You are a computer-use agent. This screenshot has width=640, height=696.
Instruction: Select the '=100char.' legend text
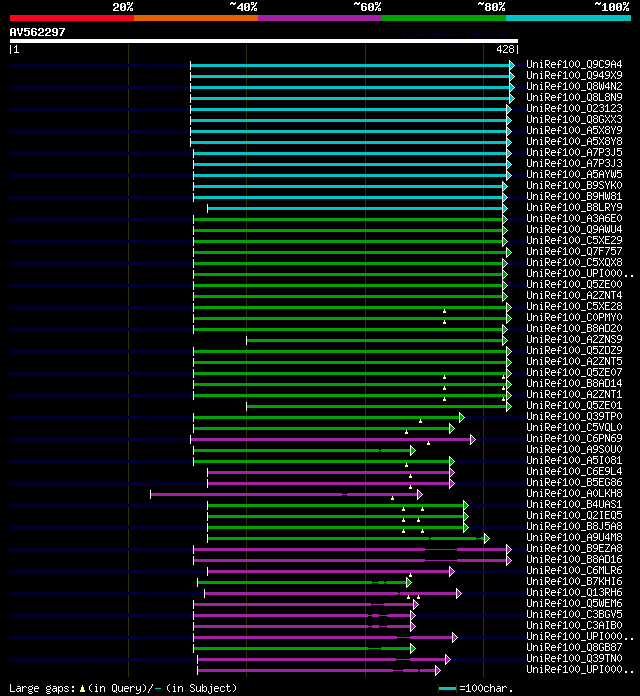pyautogui.click(x=486, y=688)
